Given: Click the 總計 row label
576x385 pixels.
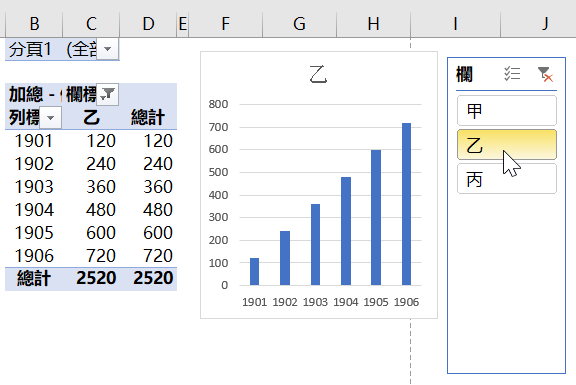Looking at the screenshot, I should pos(34,278).
